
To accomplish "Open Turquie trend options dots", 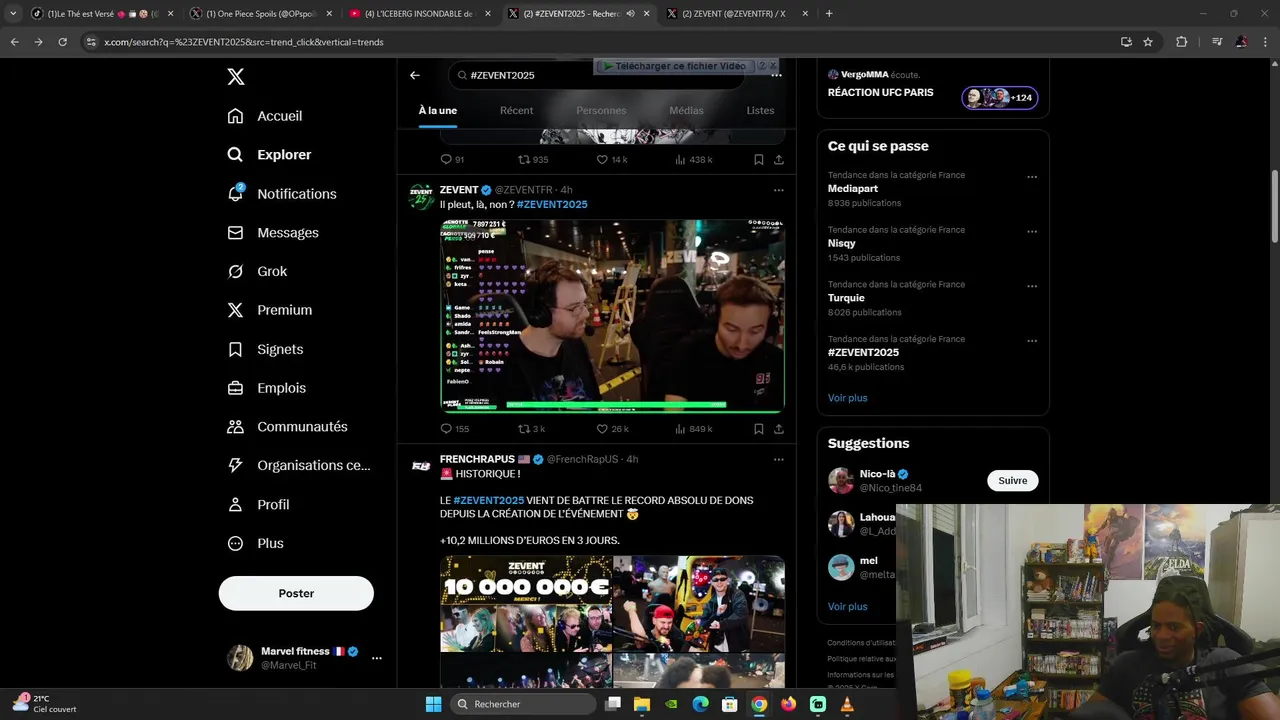I will tap(1032, 286).
